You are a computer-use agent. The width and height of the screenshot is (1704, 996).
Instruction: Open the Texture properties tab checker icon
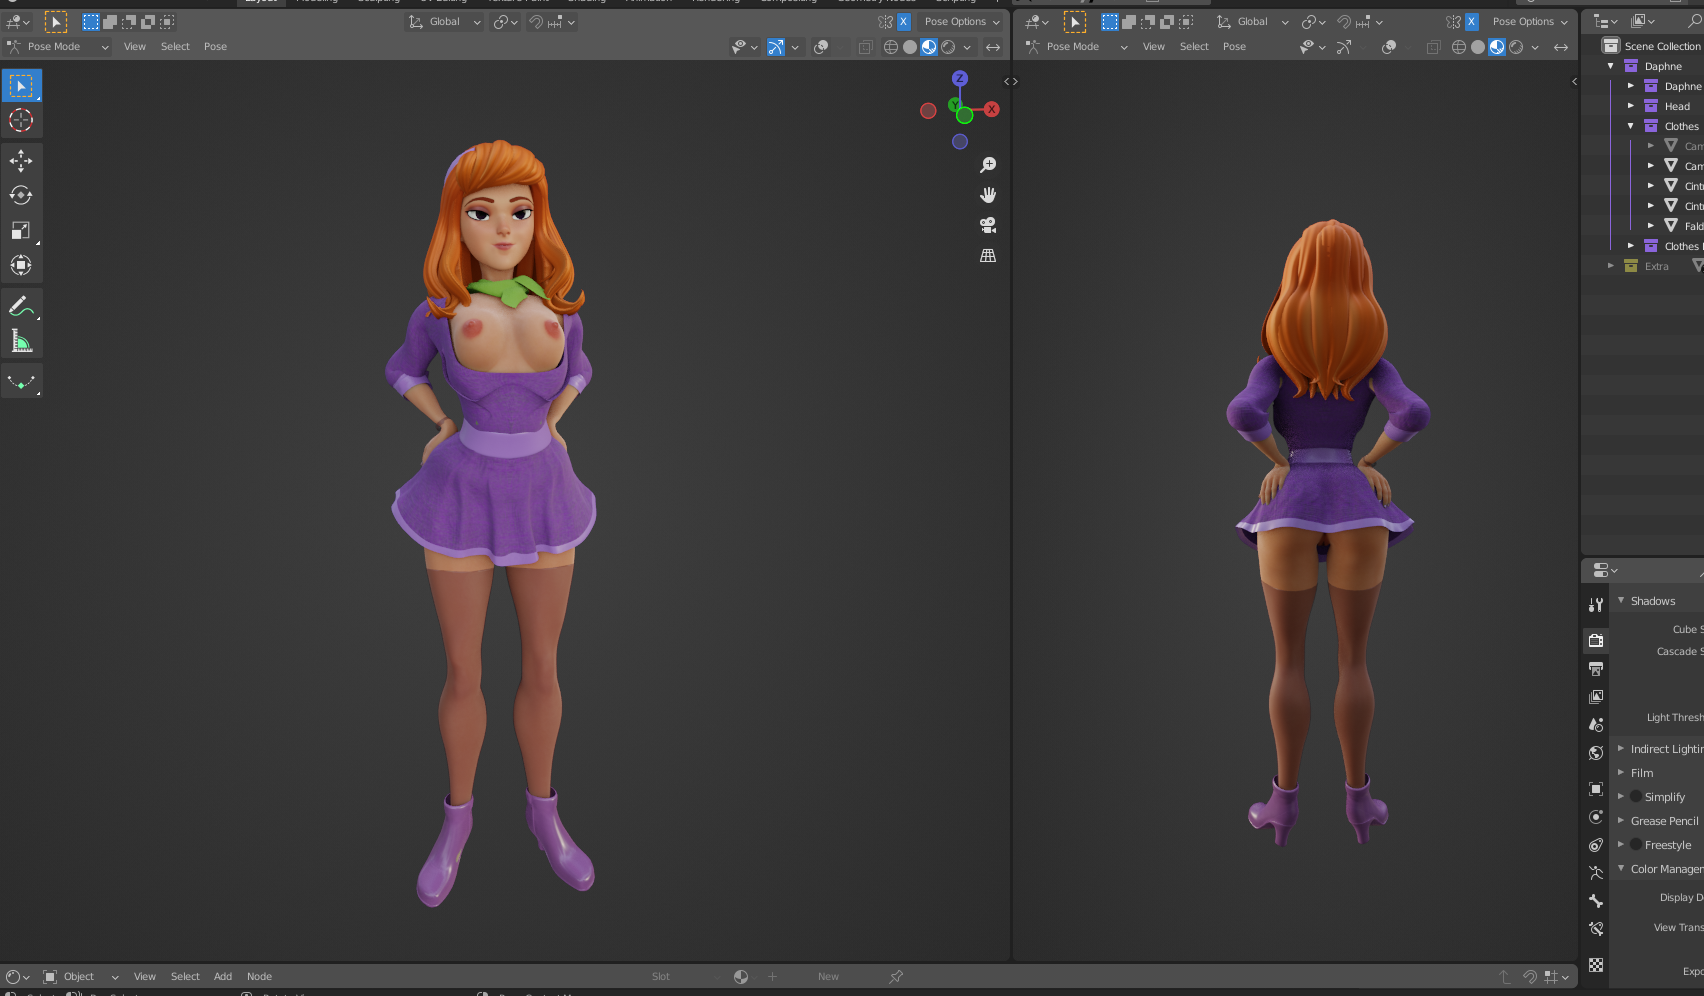[1596, 965]
